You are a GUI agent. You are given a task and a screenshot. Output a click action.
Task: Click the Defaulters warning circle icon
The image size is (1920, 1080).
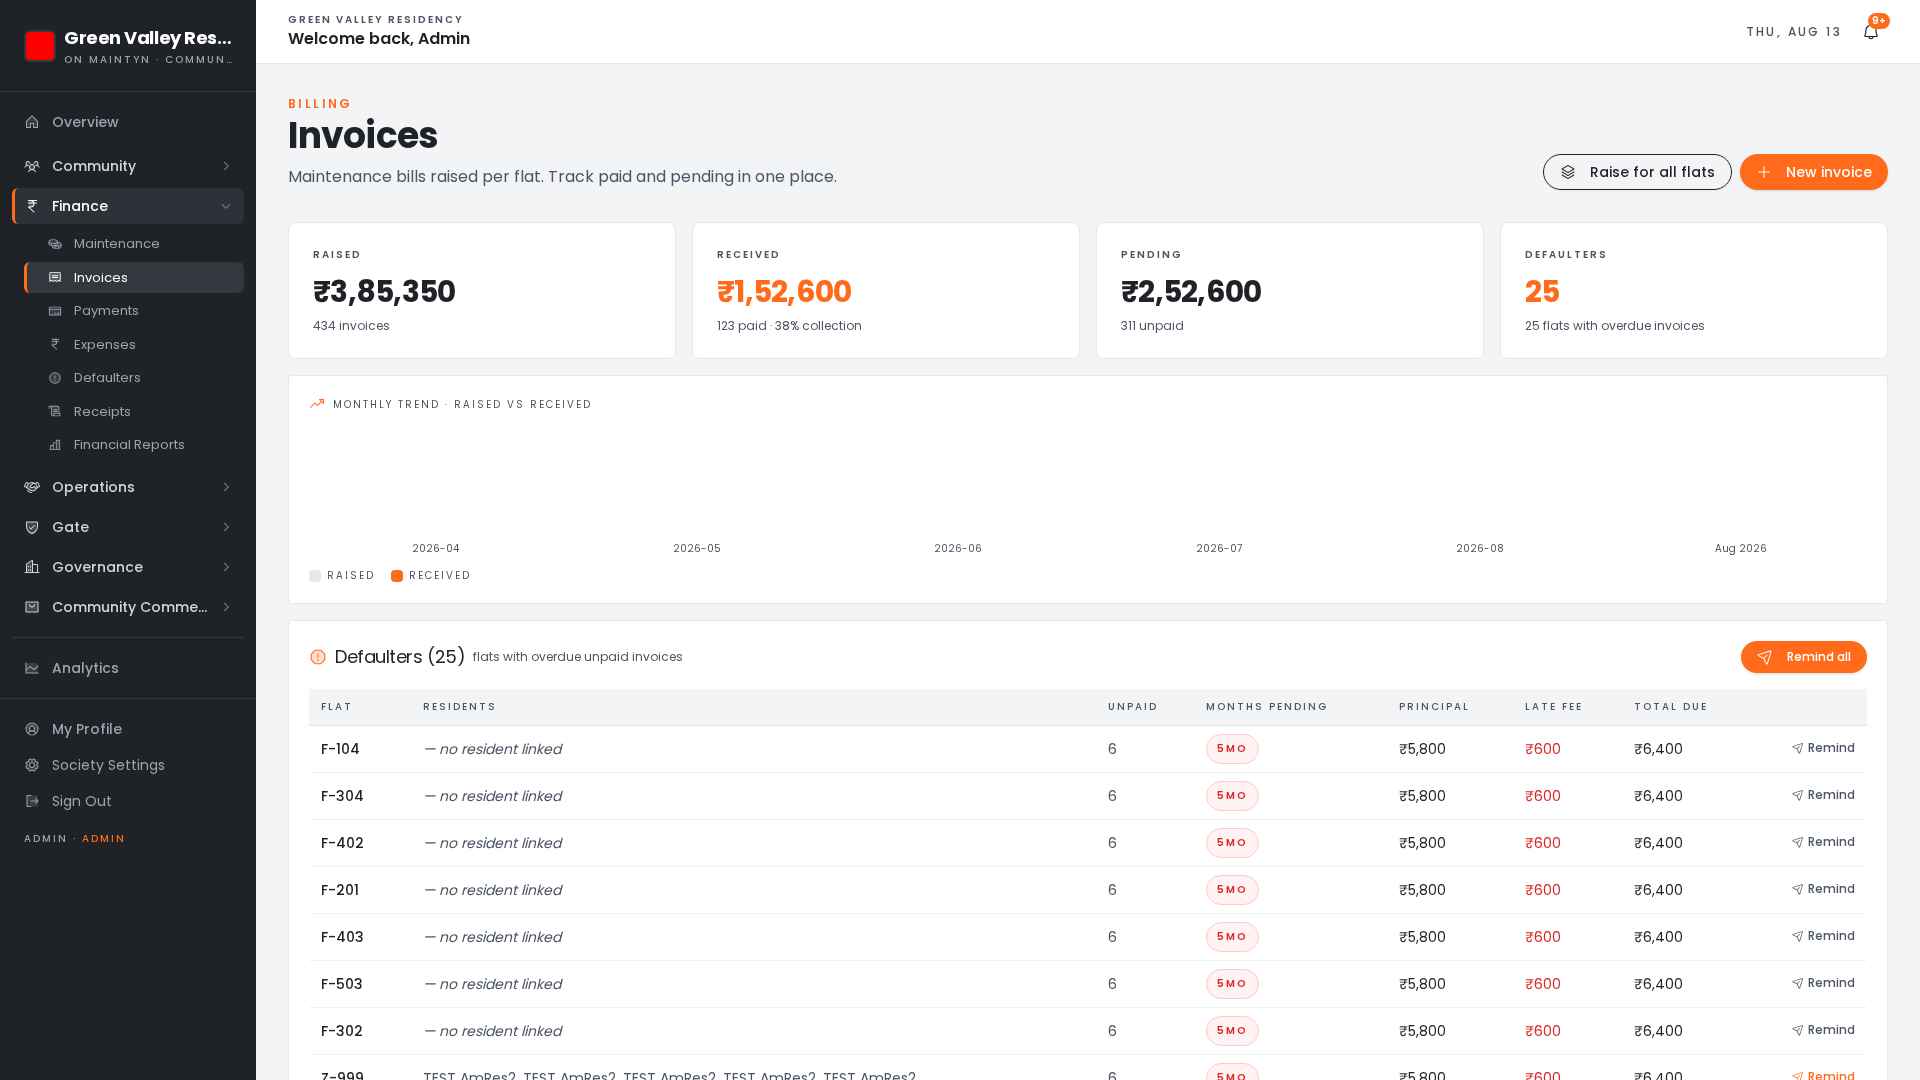(318, 657)
